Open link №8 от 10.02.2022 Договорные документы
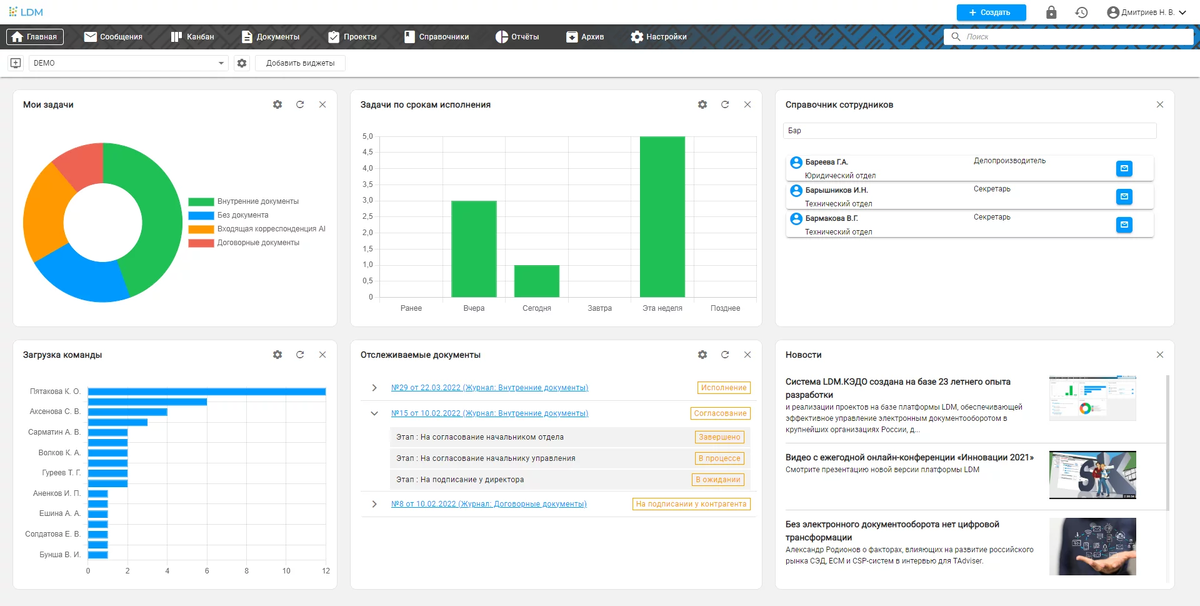 click(x=489, y=504)
